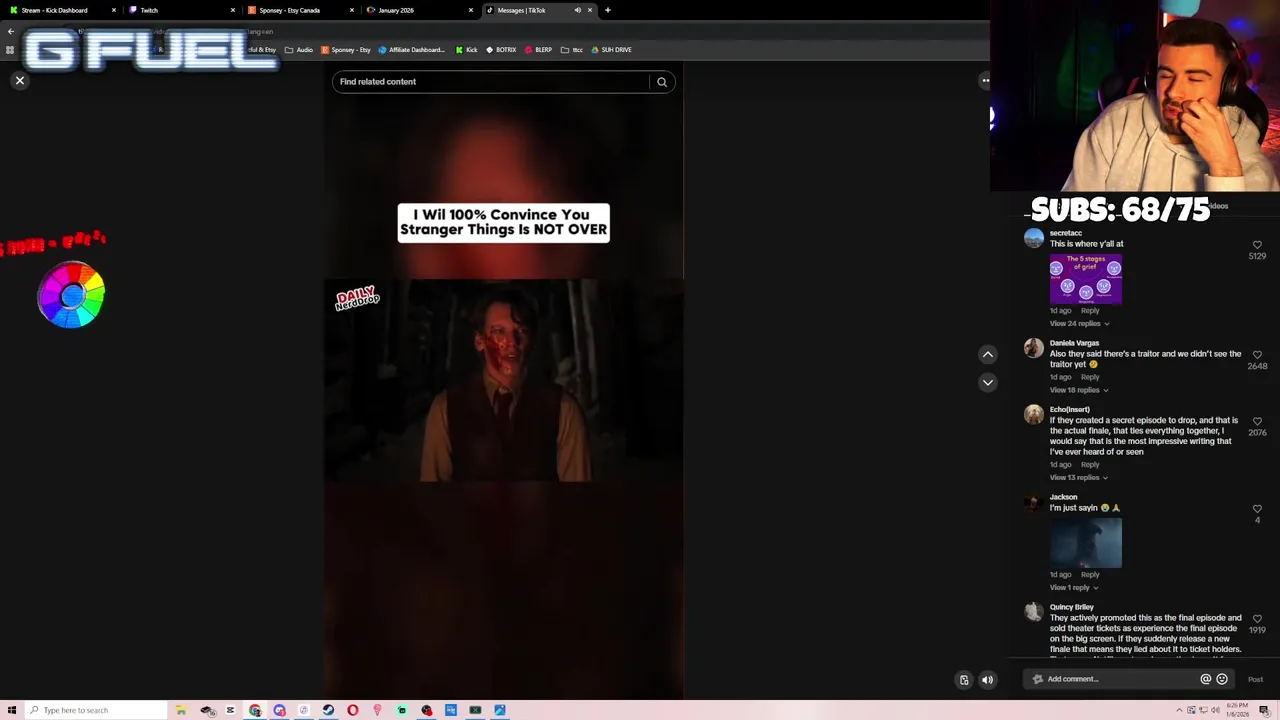Image resolution: width=1280 pixels, height=720 pixels.
Task: Expand View 18 replies under Daniela Vargas
Action: click(1079, 390)
